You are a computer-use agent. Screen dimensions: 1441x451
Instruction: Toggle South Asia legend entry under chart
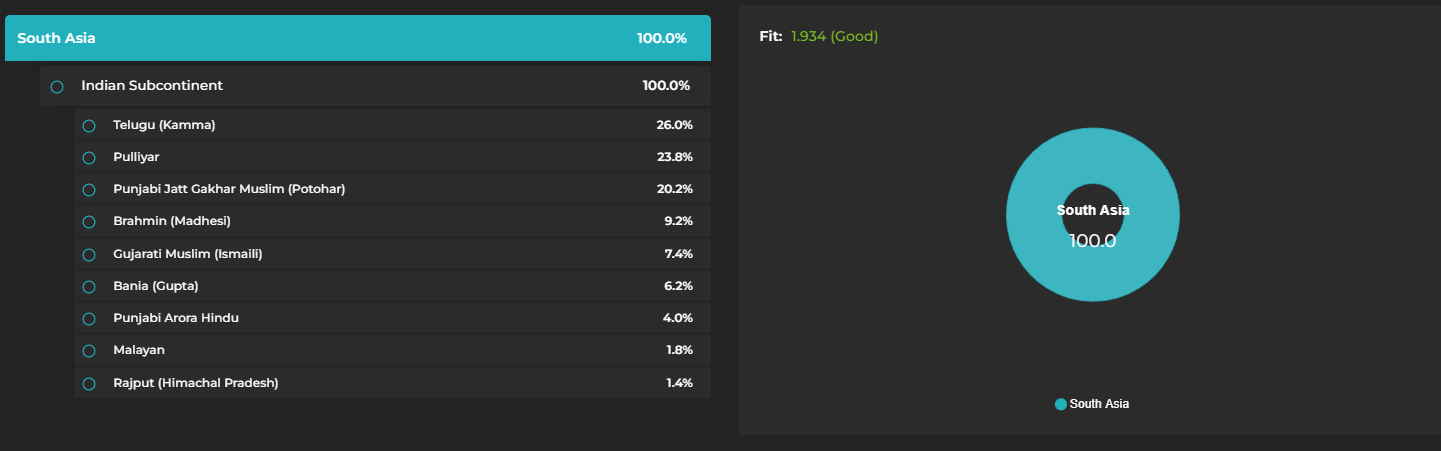click(x=1099, y=404)
